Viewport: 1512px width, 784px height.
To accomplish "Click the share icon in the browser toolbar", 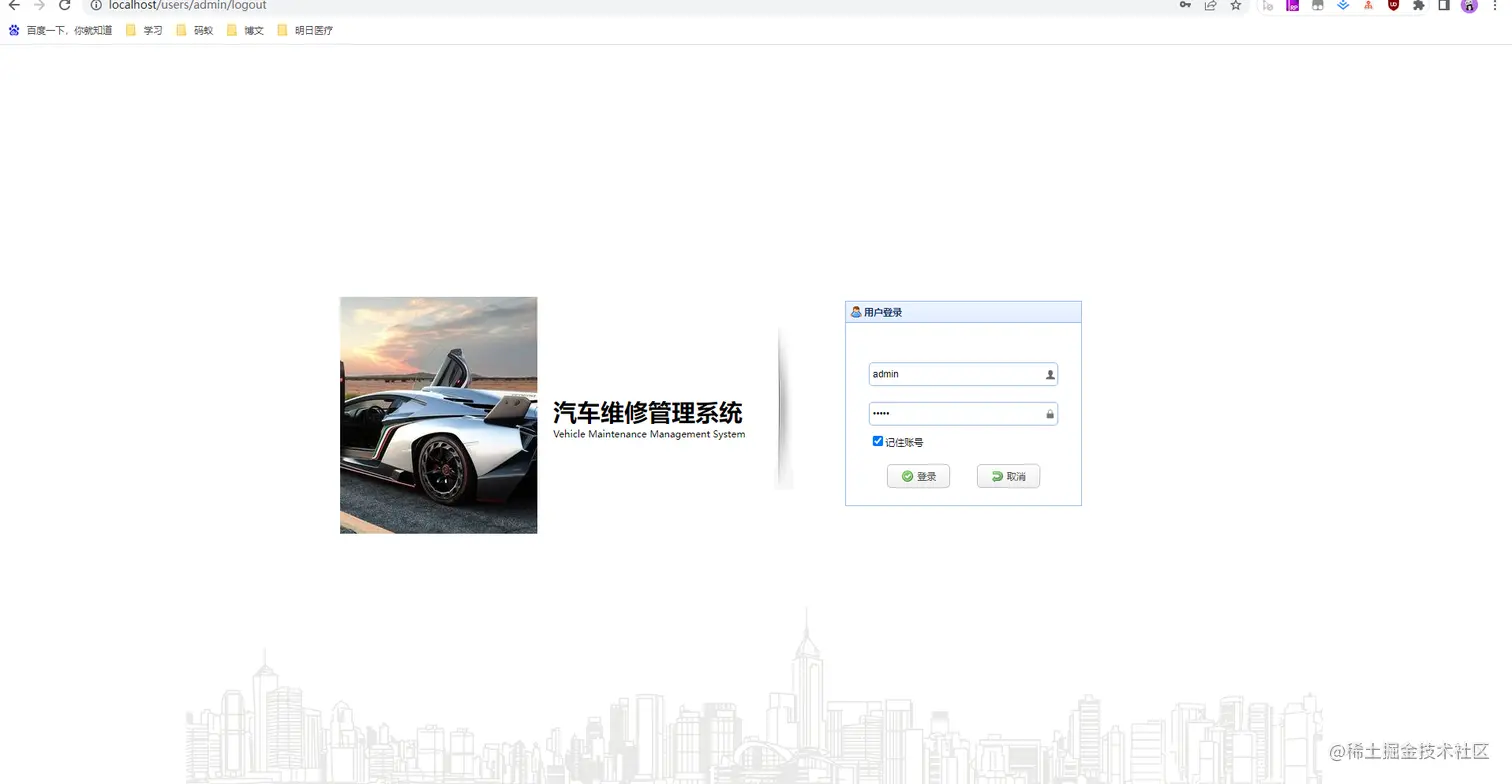I will [1211, 6].
